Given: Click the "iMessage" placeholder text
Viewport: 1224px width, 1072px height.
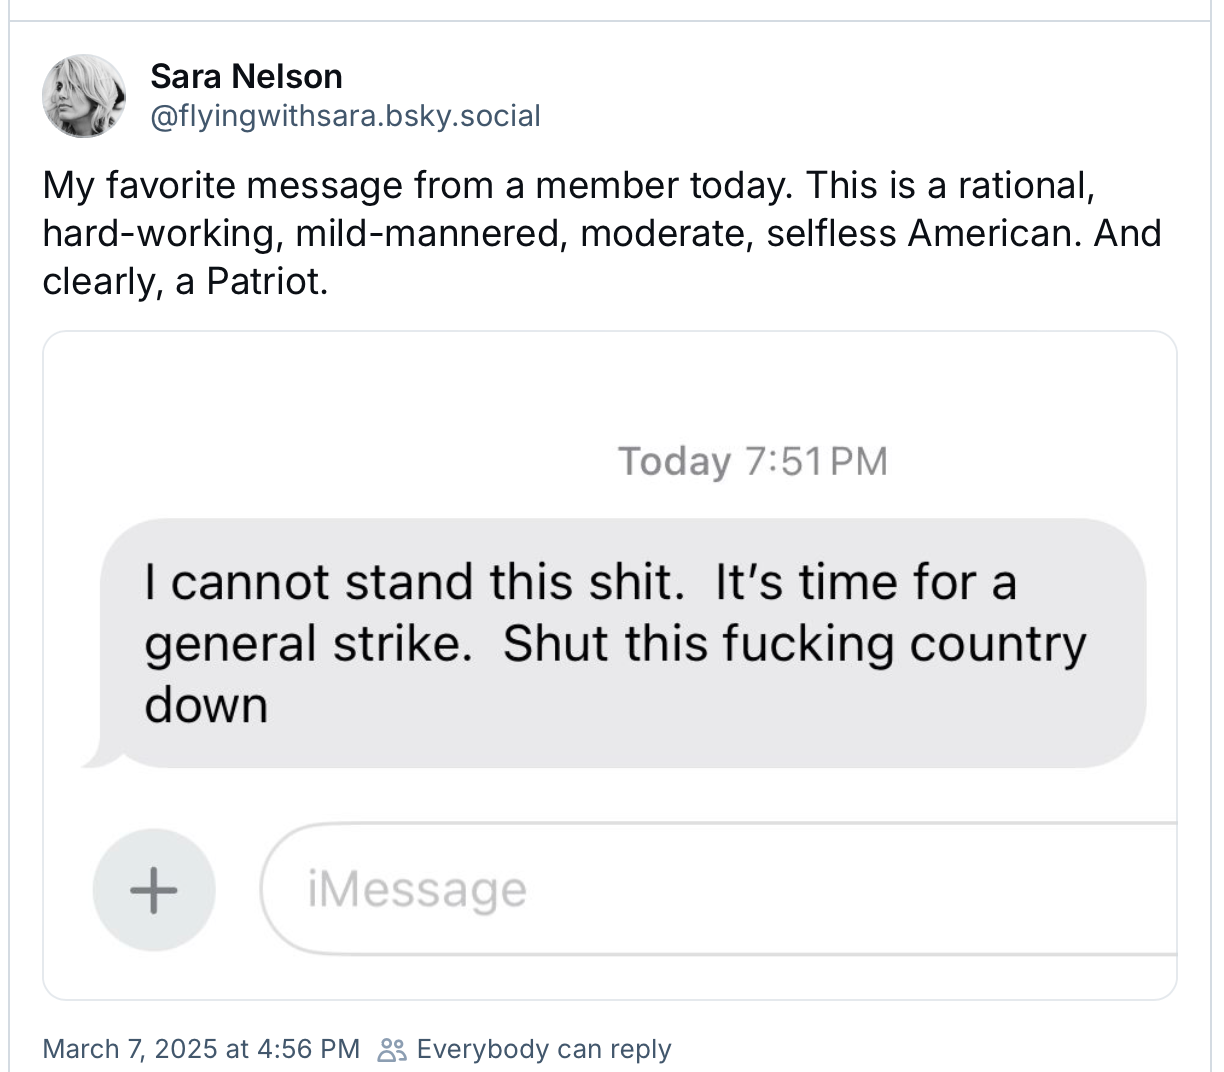Looking at the screenshot, I should [x=417, y=889].
